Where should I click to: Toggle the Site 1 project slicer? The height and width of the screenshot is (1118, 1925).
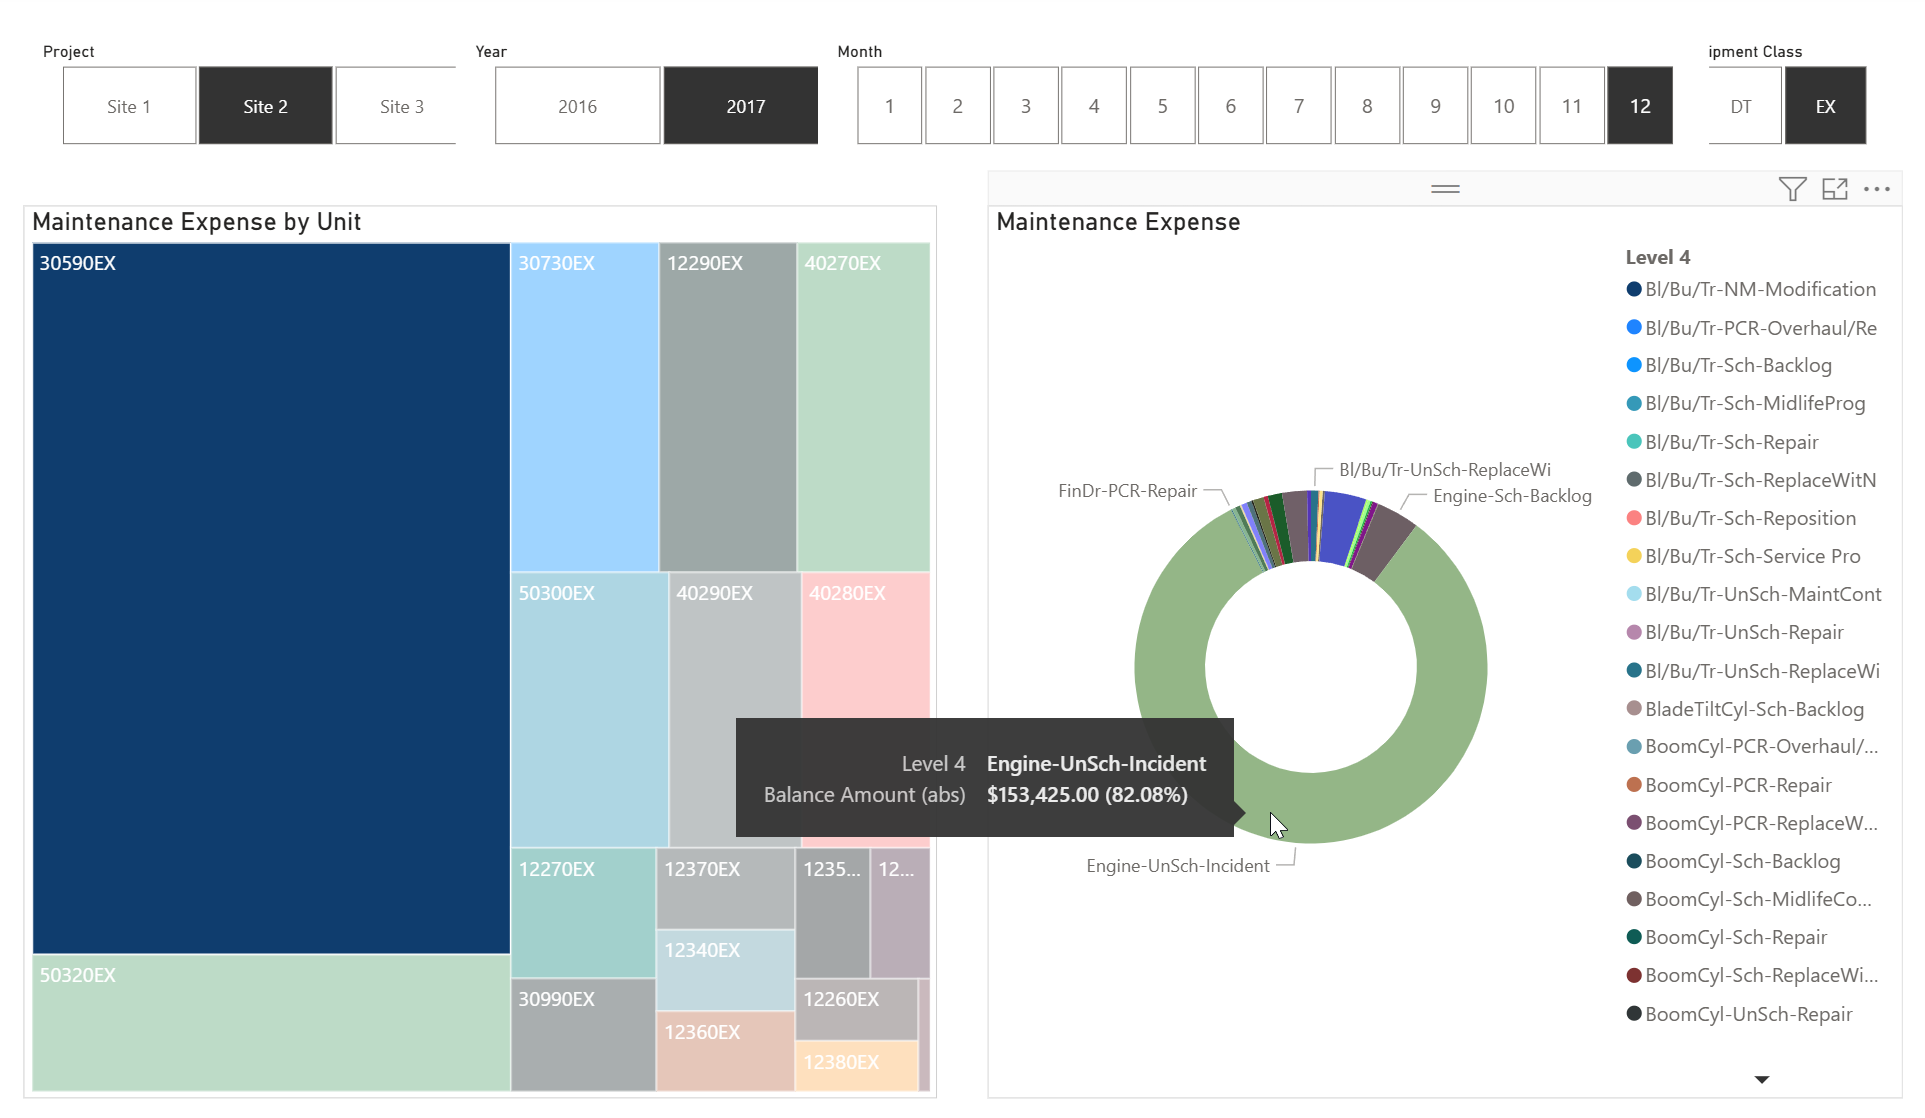point(129,106)
